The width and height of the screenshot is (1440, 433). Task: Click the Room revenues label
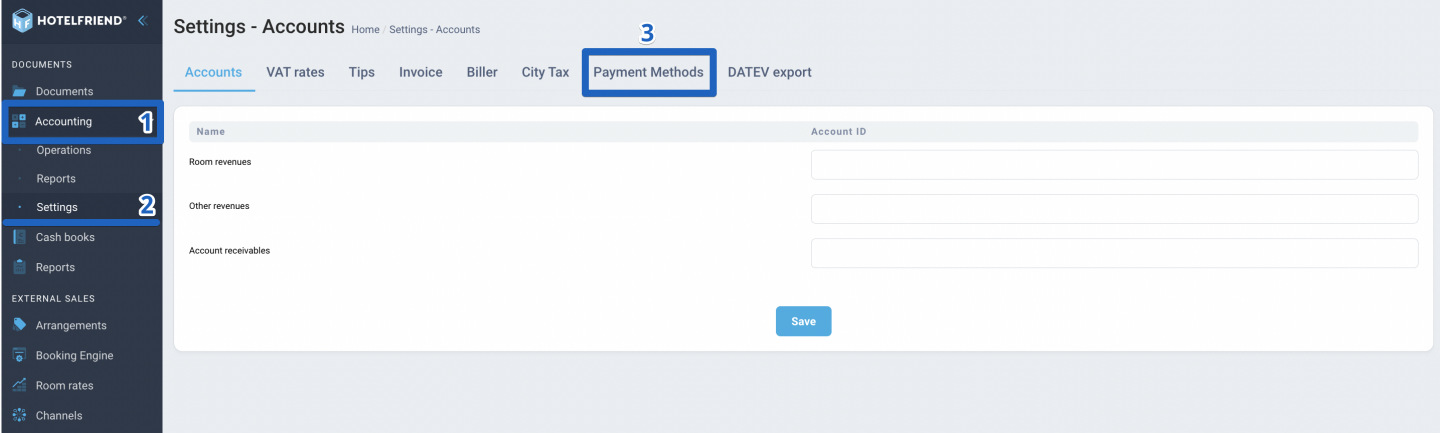point(220,161)
